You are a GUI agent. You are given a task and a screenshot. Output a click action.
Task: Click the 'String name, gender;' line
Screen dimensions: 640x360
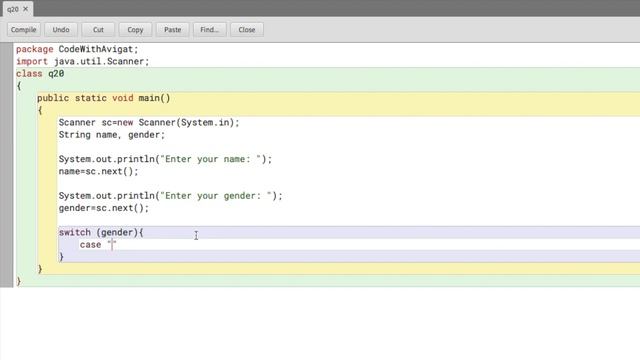(111, 135)
